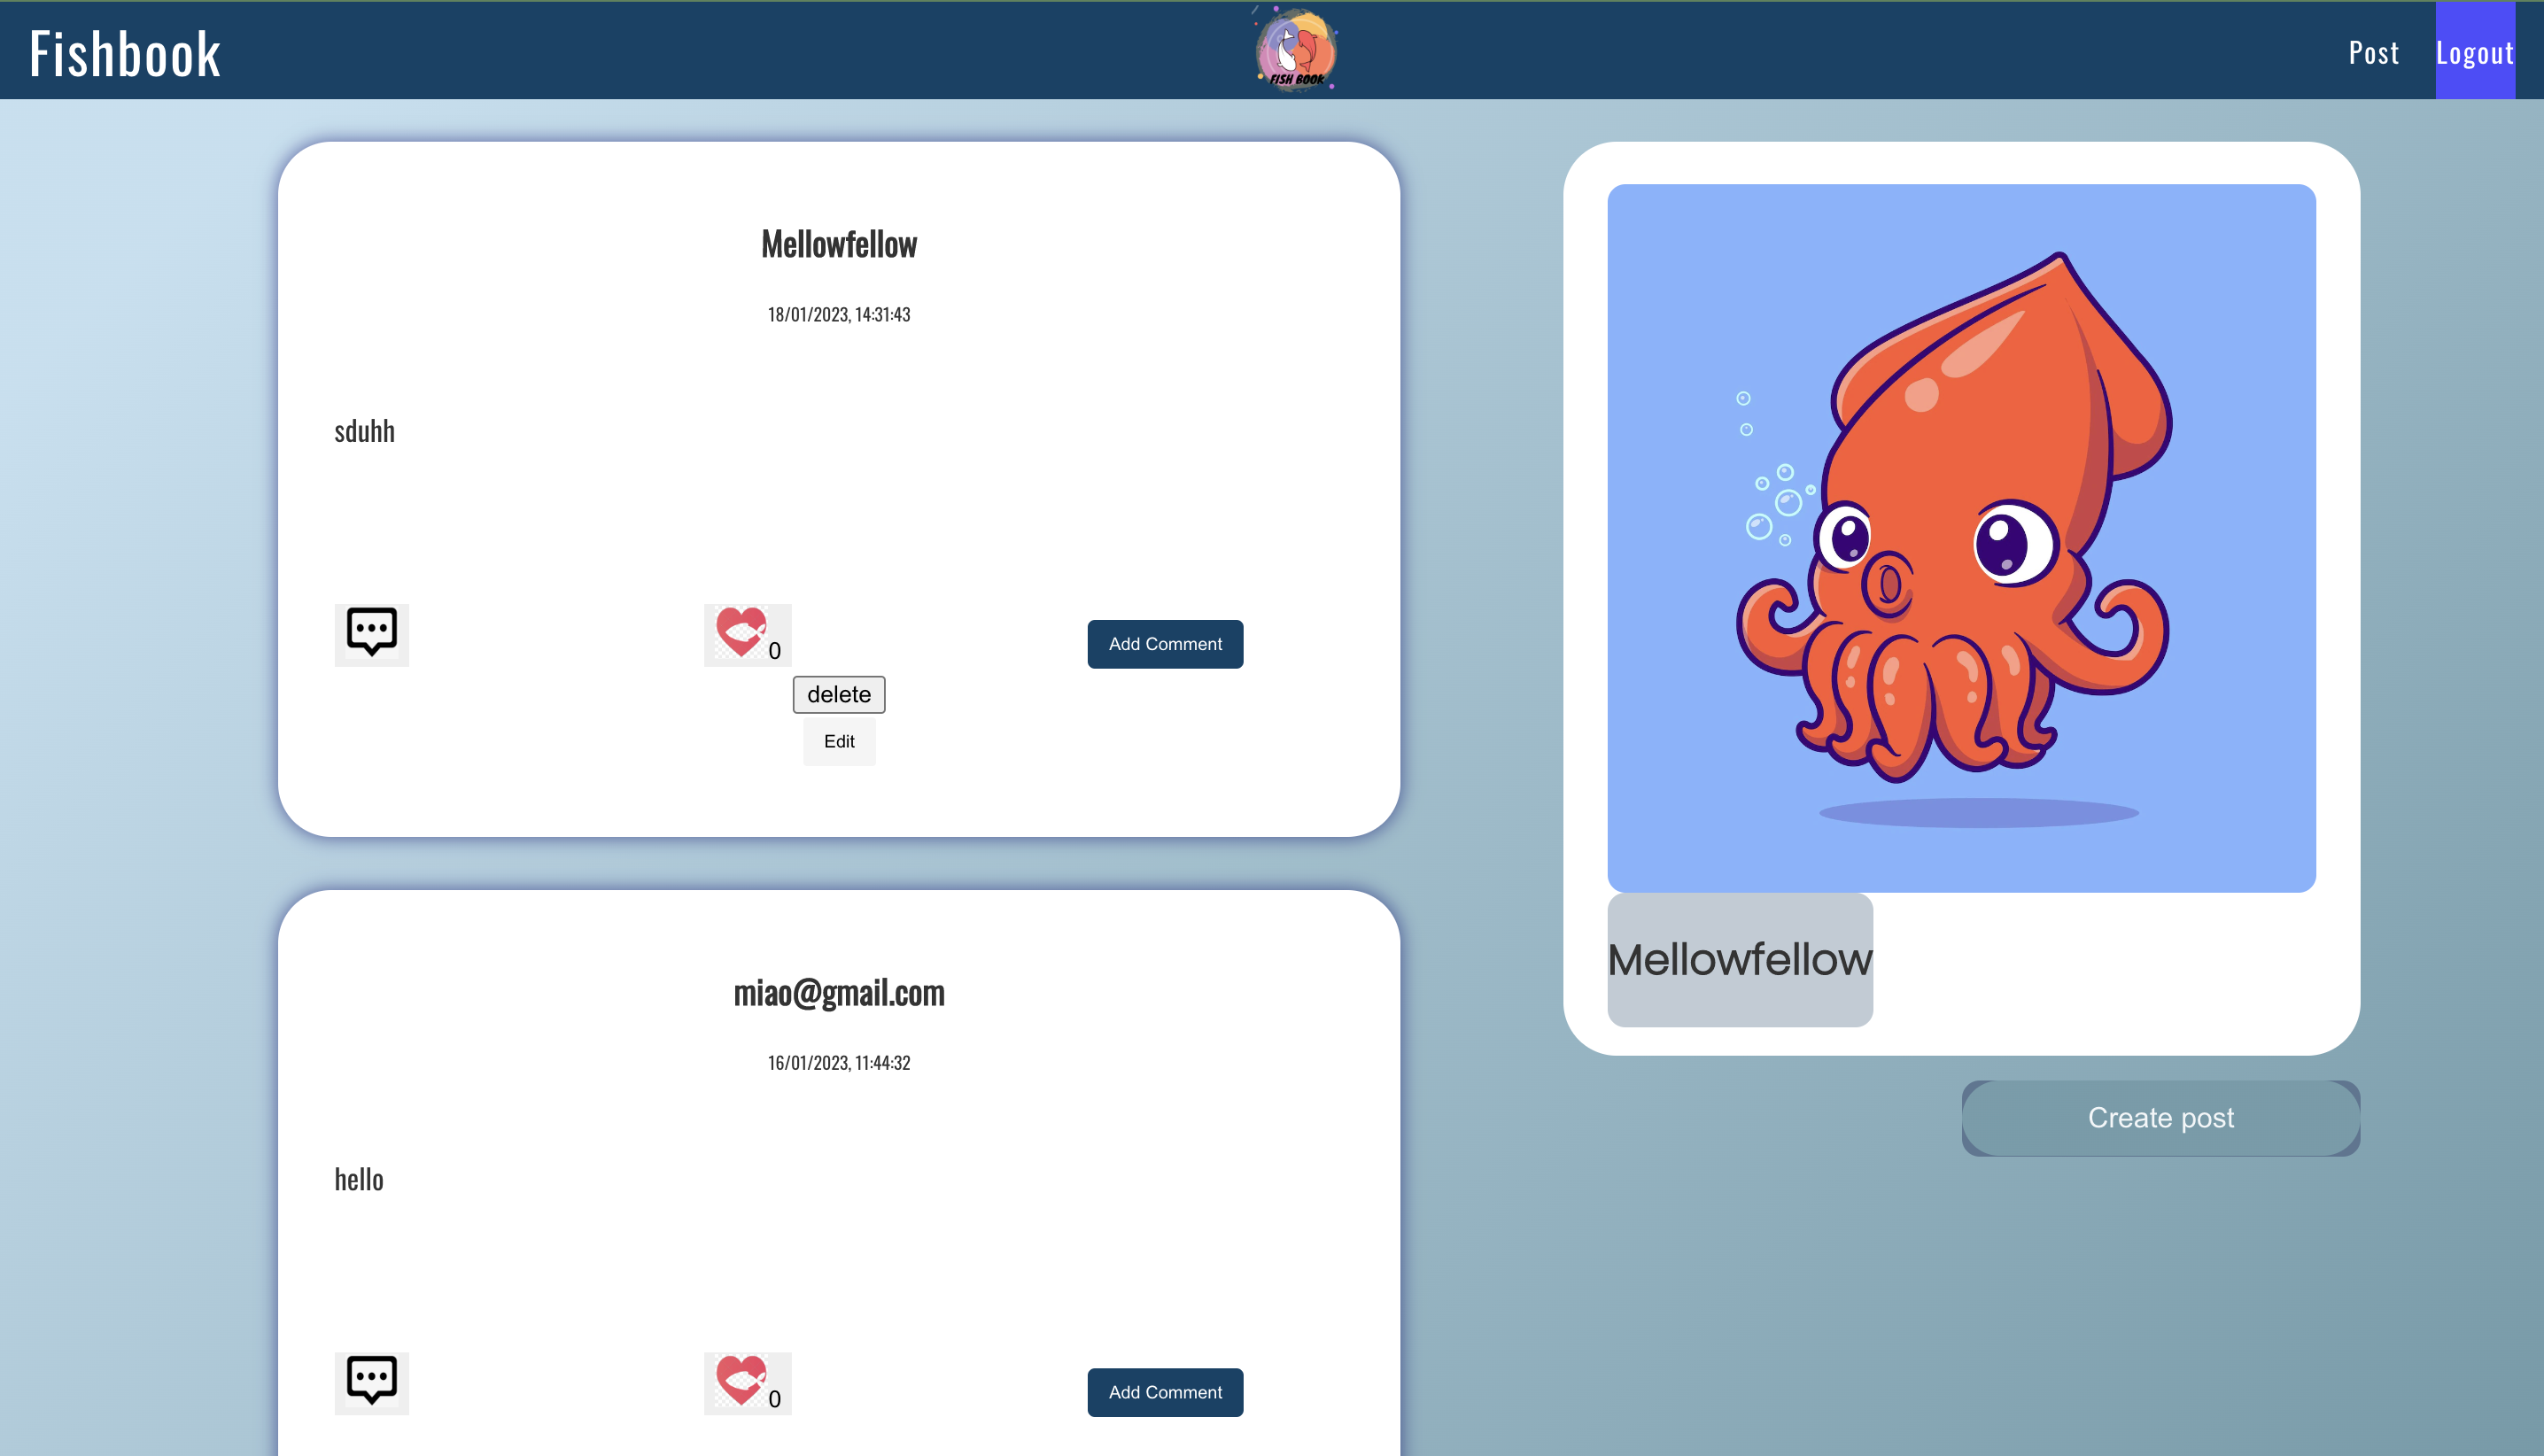Image resolution: width=2544 pixels, height=1456 pixels.
Task: Like the 'hello' post with the heart icon
Action: click(741, 1382)
